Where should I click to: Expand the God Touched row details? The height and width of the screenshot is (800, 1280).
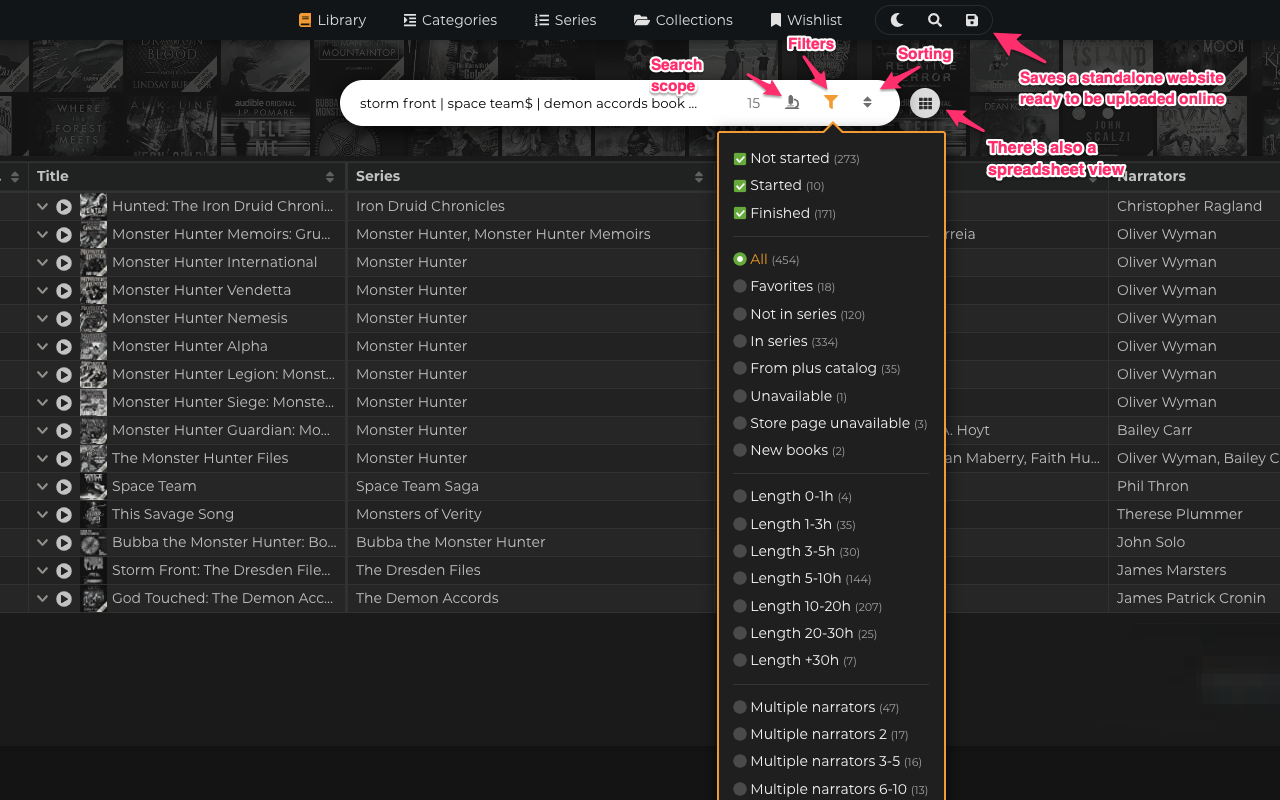[41, 598]
